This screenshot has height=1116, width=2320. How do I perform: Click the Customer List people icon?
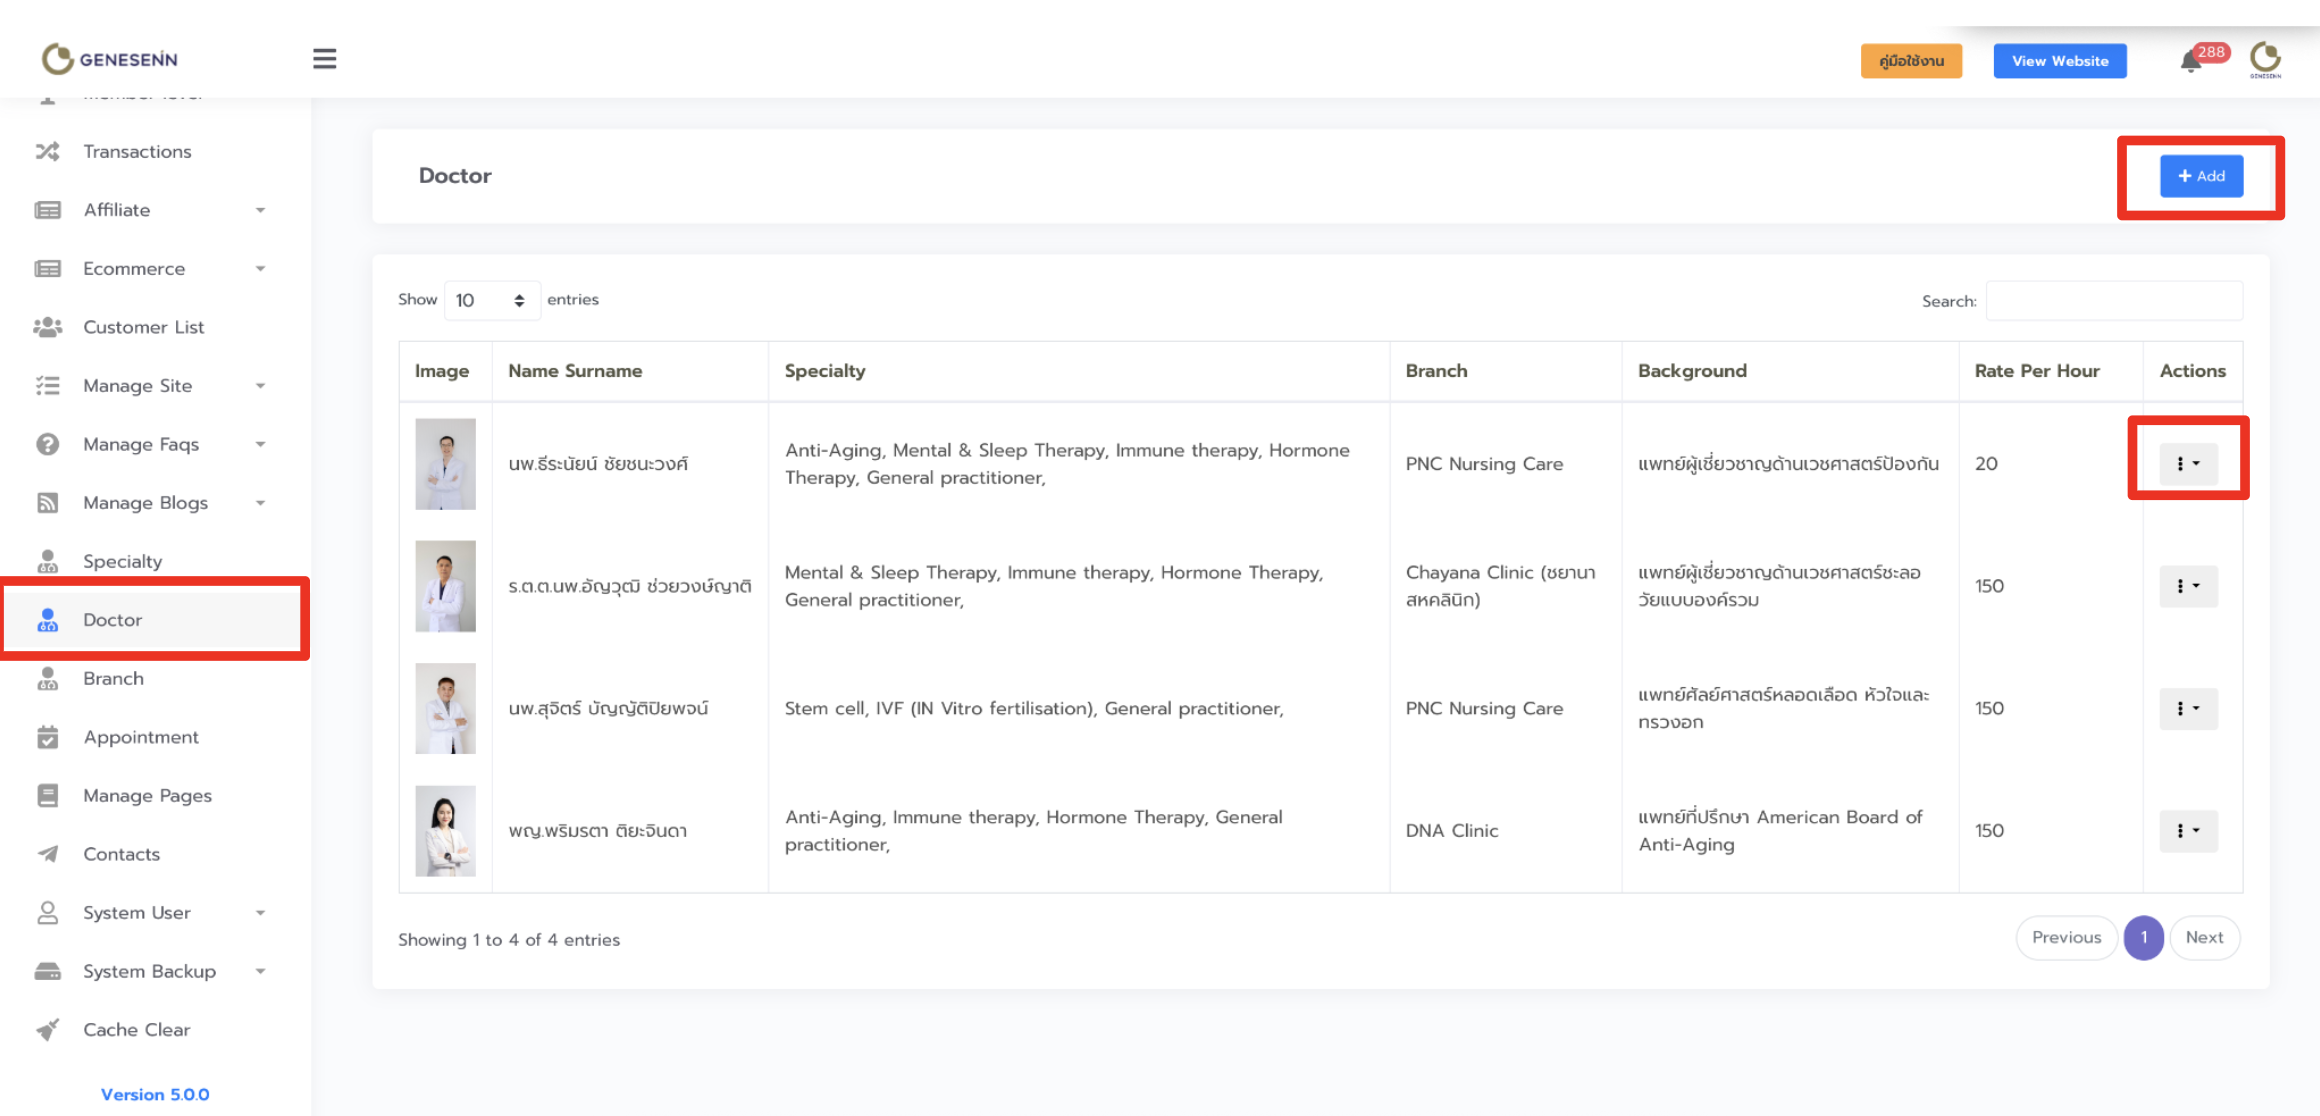[x=47, y=327]
